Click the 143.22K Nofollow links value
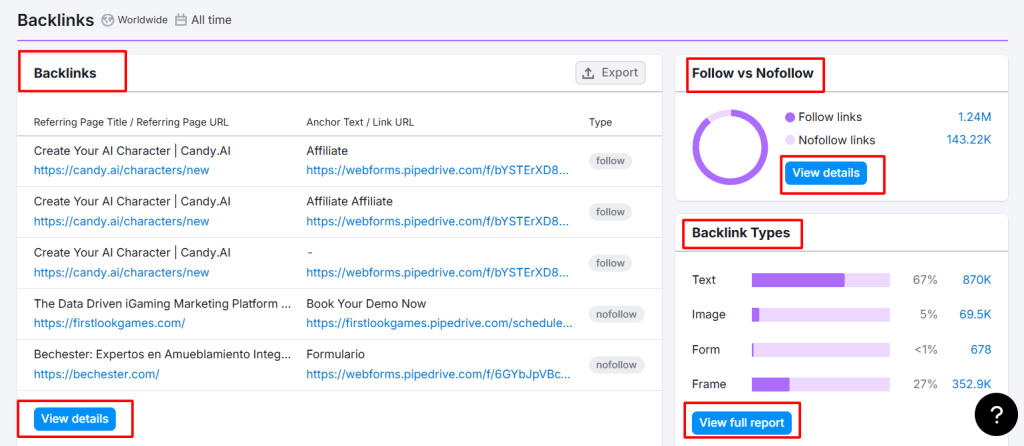The height and width of the screenshot is (446, 1024). (x=969, y=140)
